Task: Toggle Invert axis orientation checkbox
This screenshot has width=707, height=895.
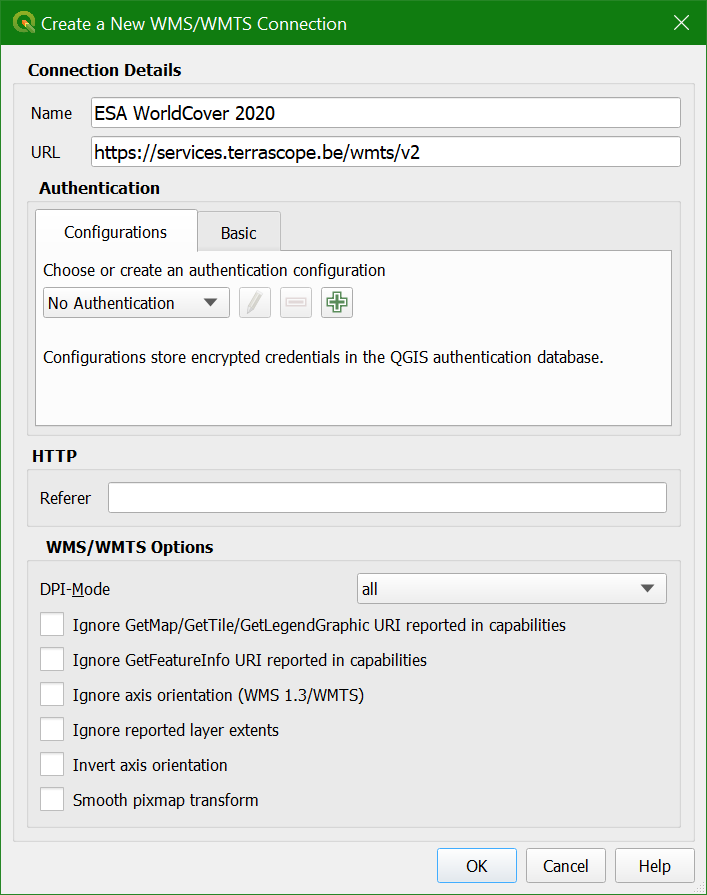Action: point(52,764)
